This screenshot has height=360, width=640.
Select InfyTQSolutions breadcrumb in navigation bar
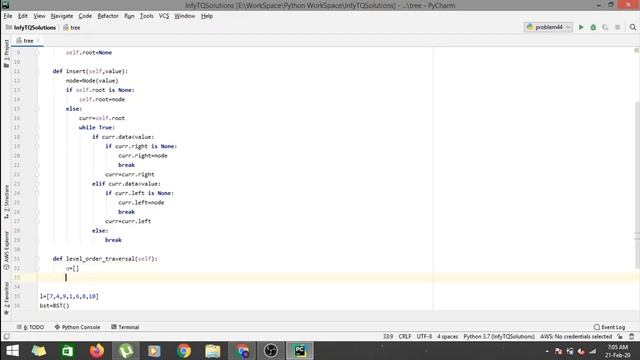[31, 28]
